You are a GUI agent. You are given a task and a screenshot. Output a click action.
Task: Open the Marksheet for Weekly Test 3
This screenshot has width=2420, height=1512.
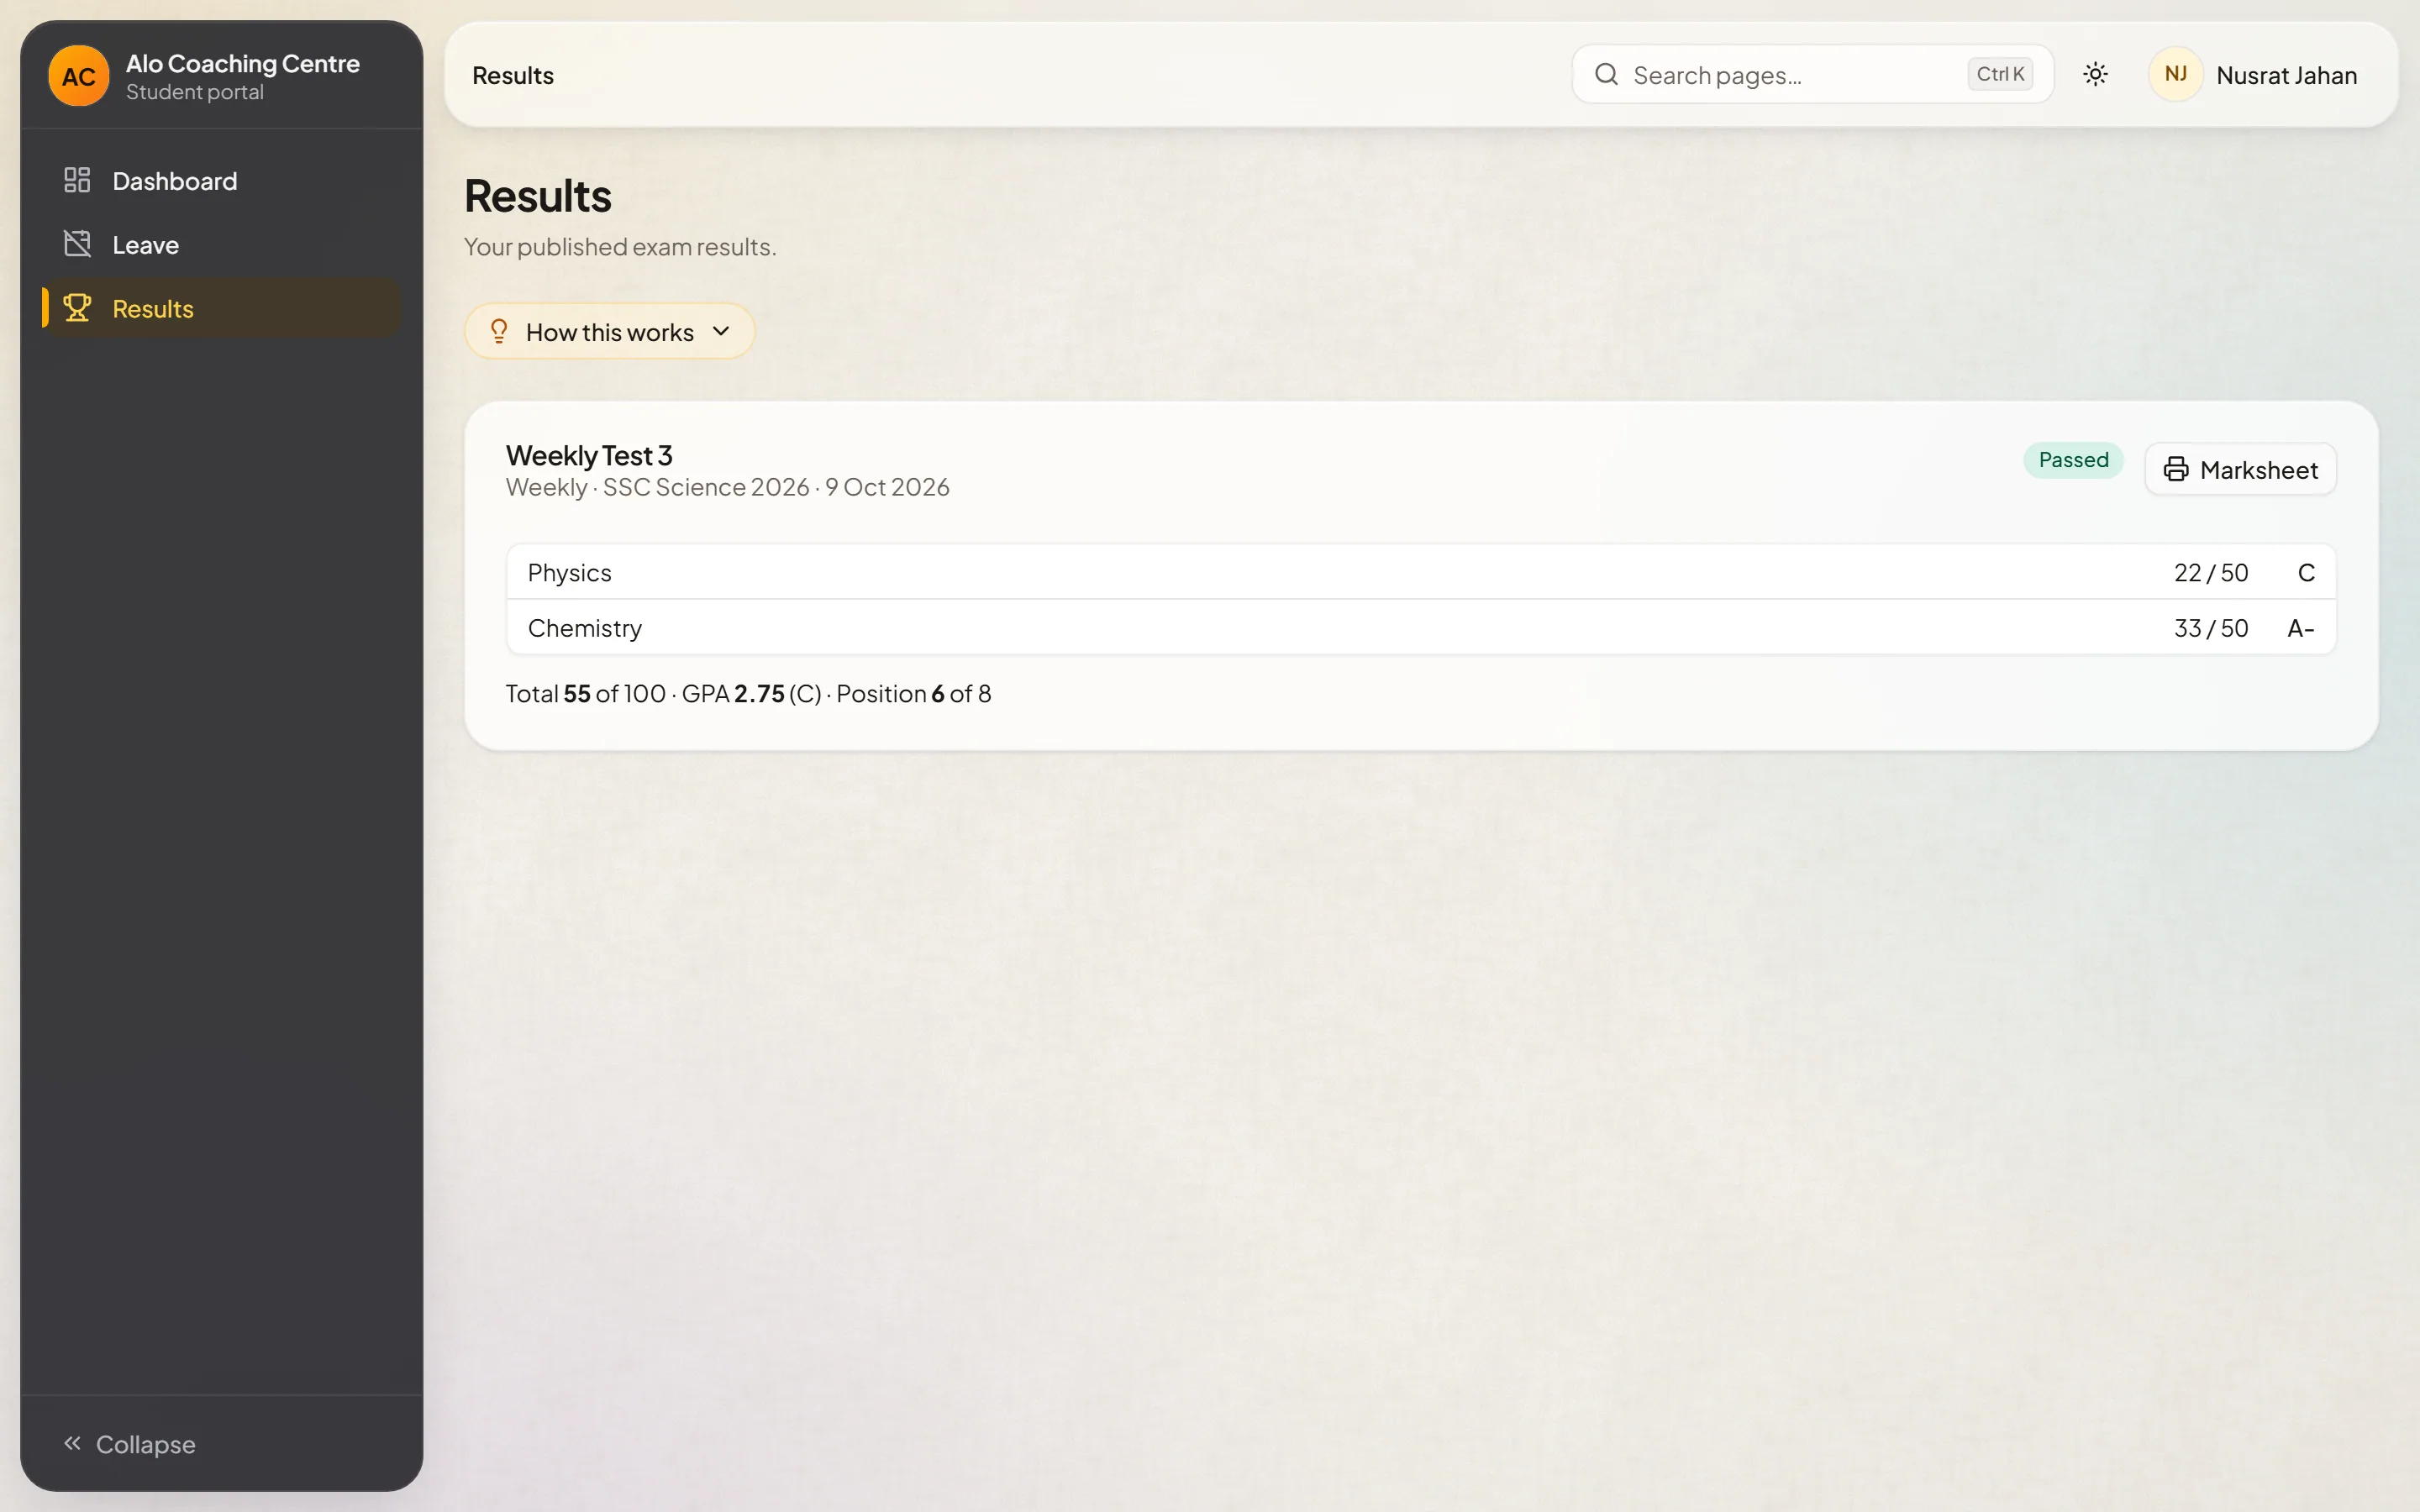coord(2240,470)
